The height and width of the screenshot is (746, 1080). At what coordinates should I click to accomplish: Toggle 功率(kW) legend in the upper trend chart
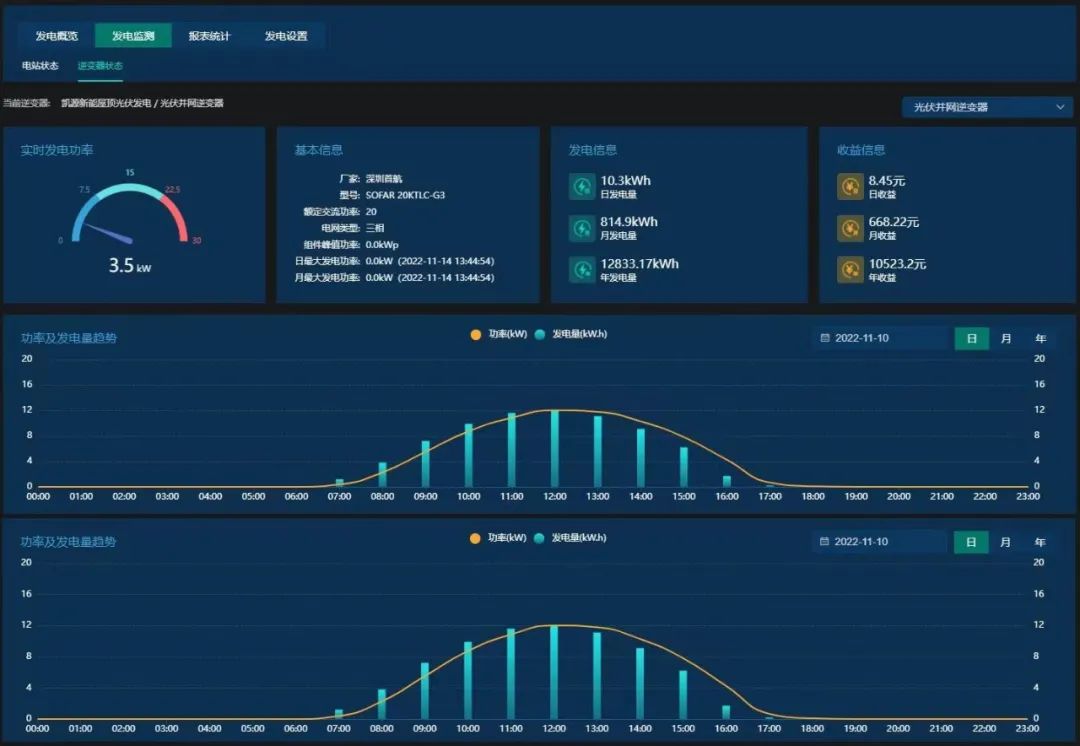[498, 334]
